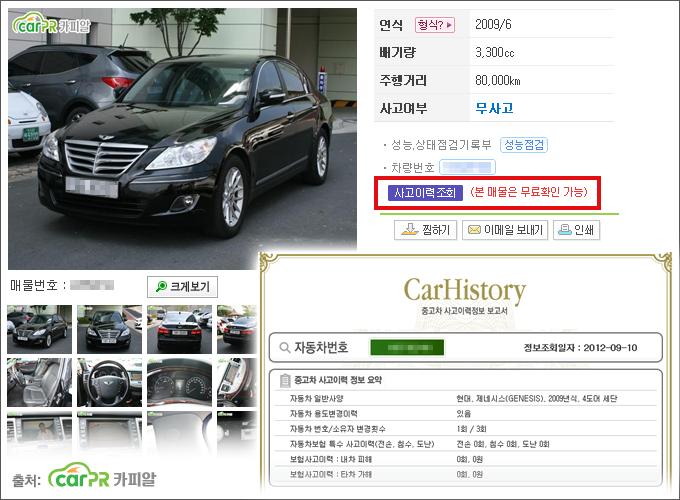Select the first front-side view car thumbnail
The height and width of the screenshot is (500, 680).
click(x=39, y=329)
